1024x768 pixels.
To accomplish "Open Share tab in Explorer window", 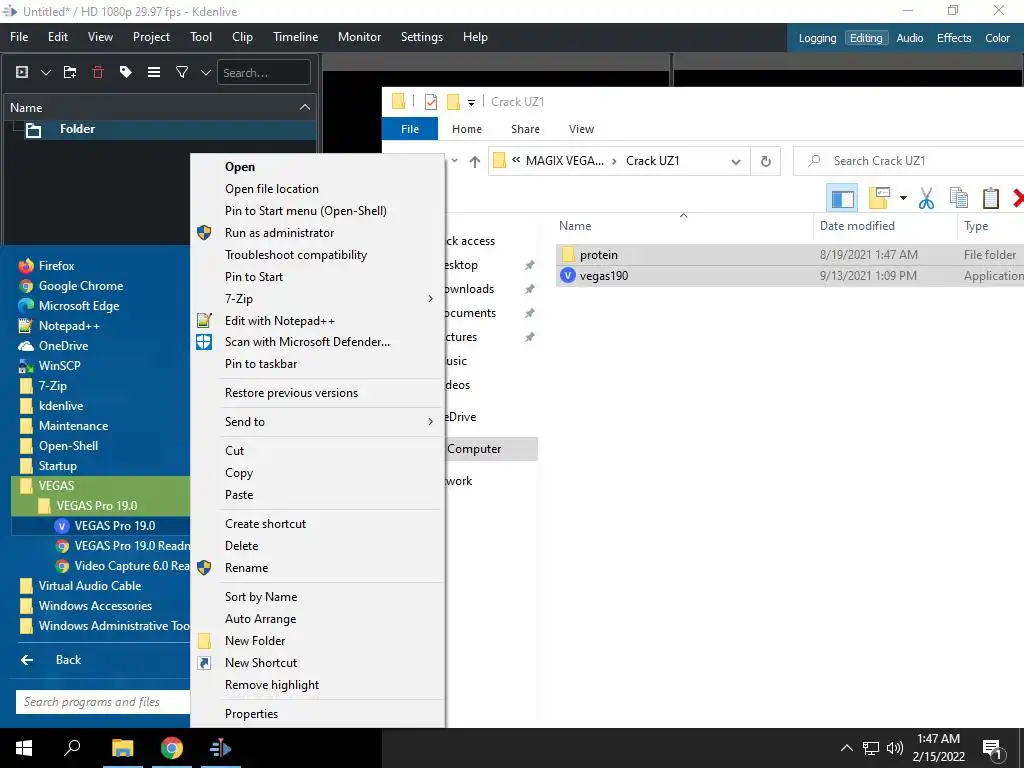I will tap(525, 129).
